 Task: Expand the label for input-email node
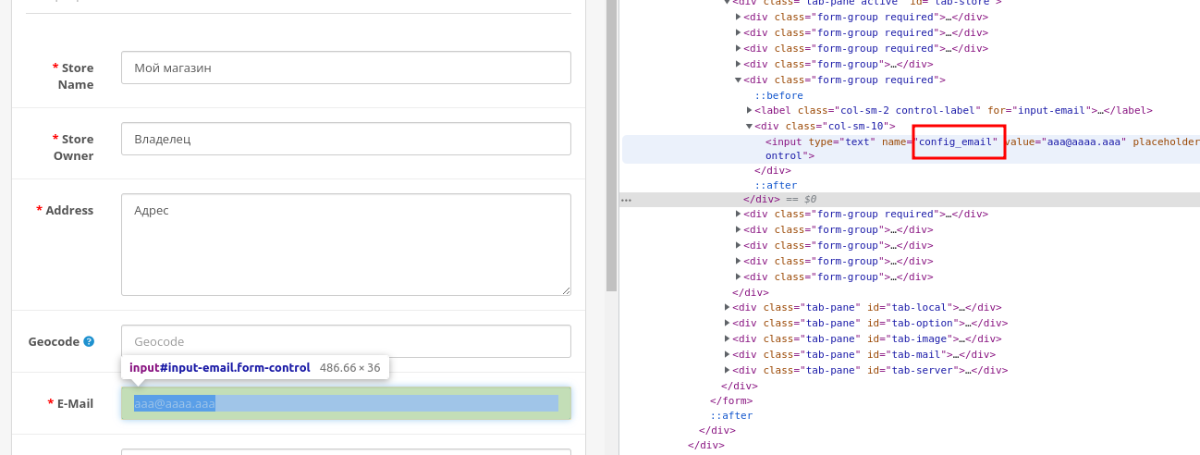pos(749,110)
